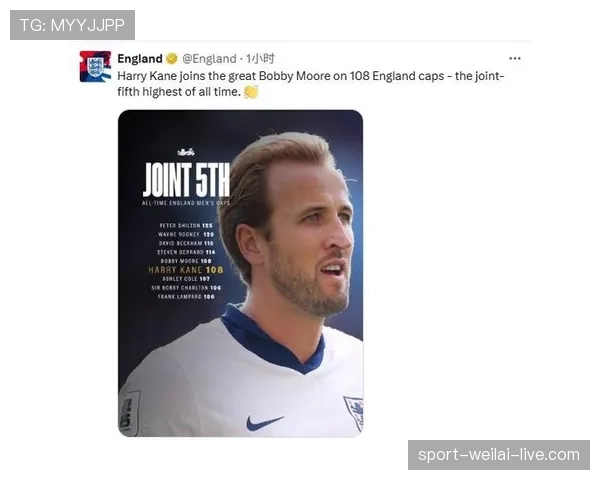The width and height of the screenshot is (600, 480).
Task: Click the small lions logo above JOINT 5TH
Action: [186, 152]
